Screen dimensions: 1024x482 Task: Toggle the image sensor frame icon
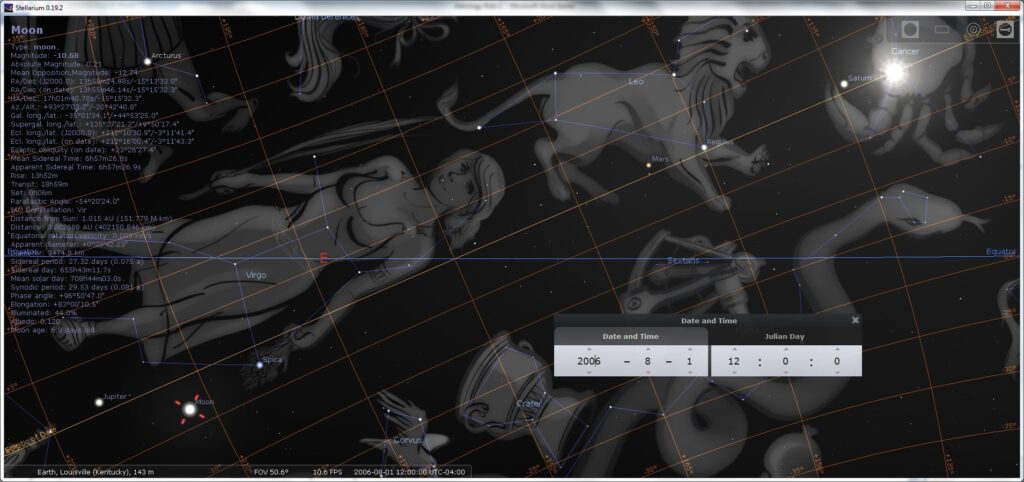pos(942,29)
